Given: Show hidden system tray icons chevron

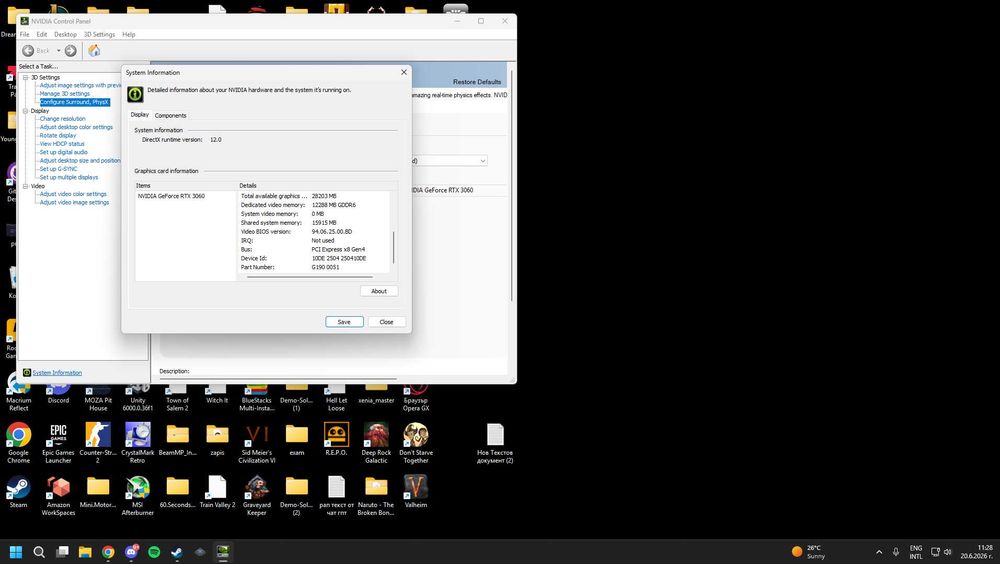Looking at the screenshot, I should [x=879, y=552].
